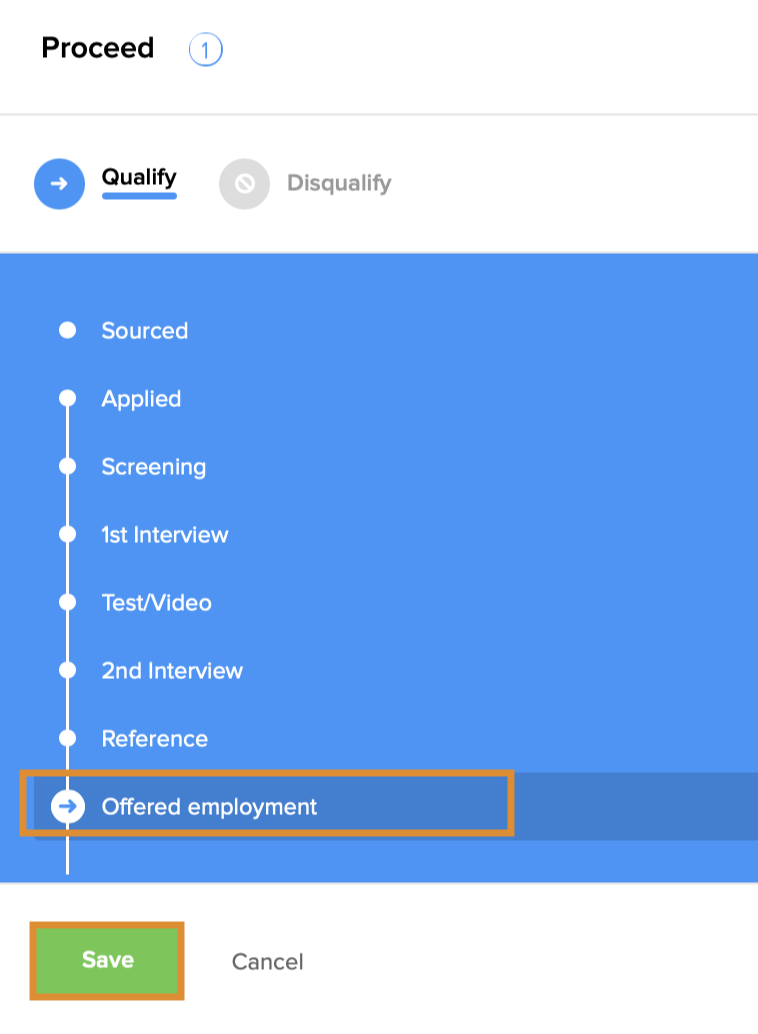Switch to the Disqualify tab
The height and width of the screenshot is (1034, 758).
point(339,184)
